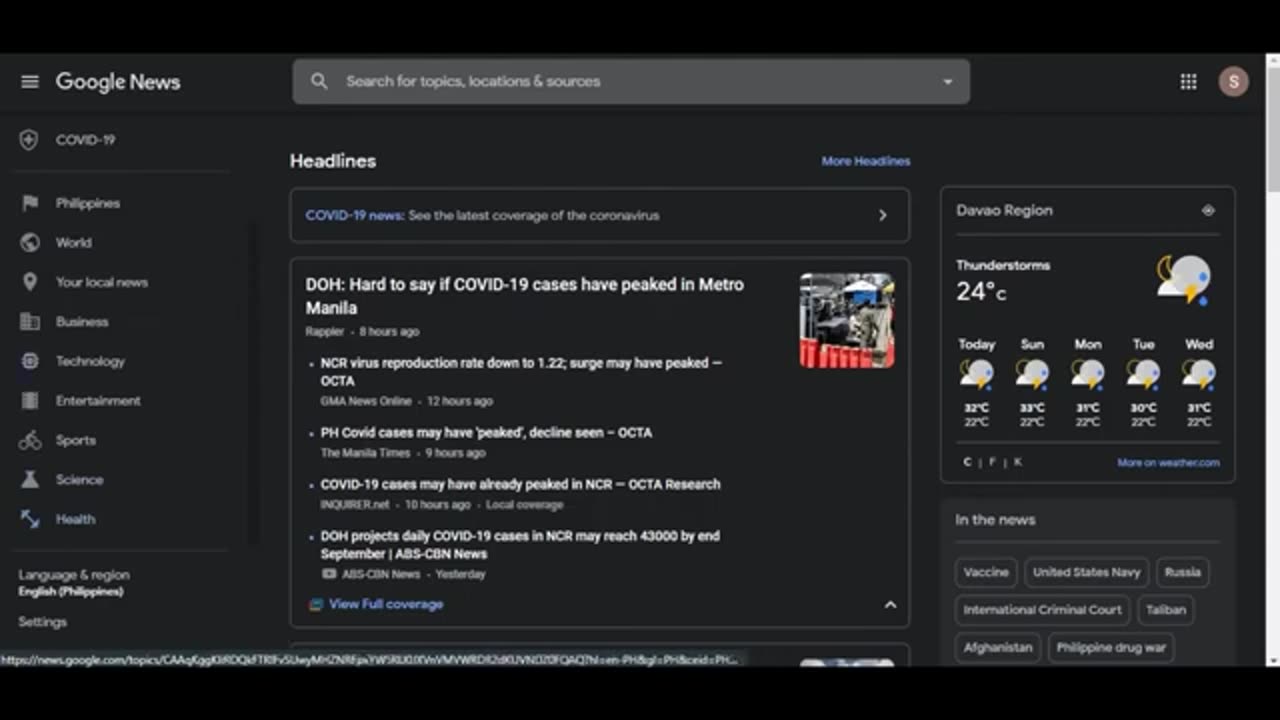
Task: Open the Business section
Action: 81,322
